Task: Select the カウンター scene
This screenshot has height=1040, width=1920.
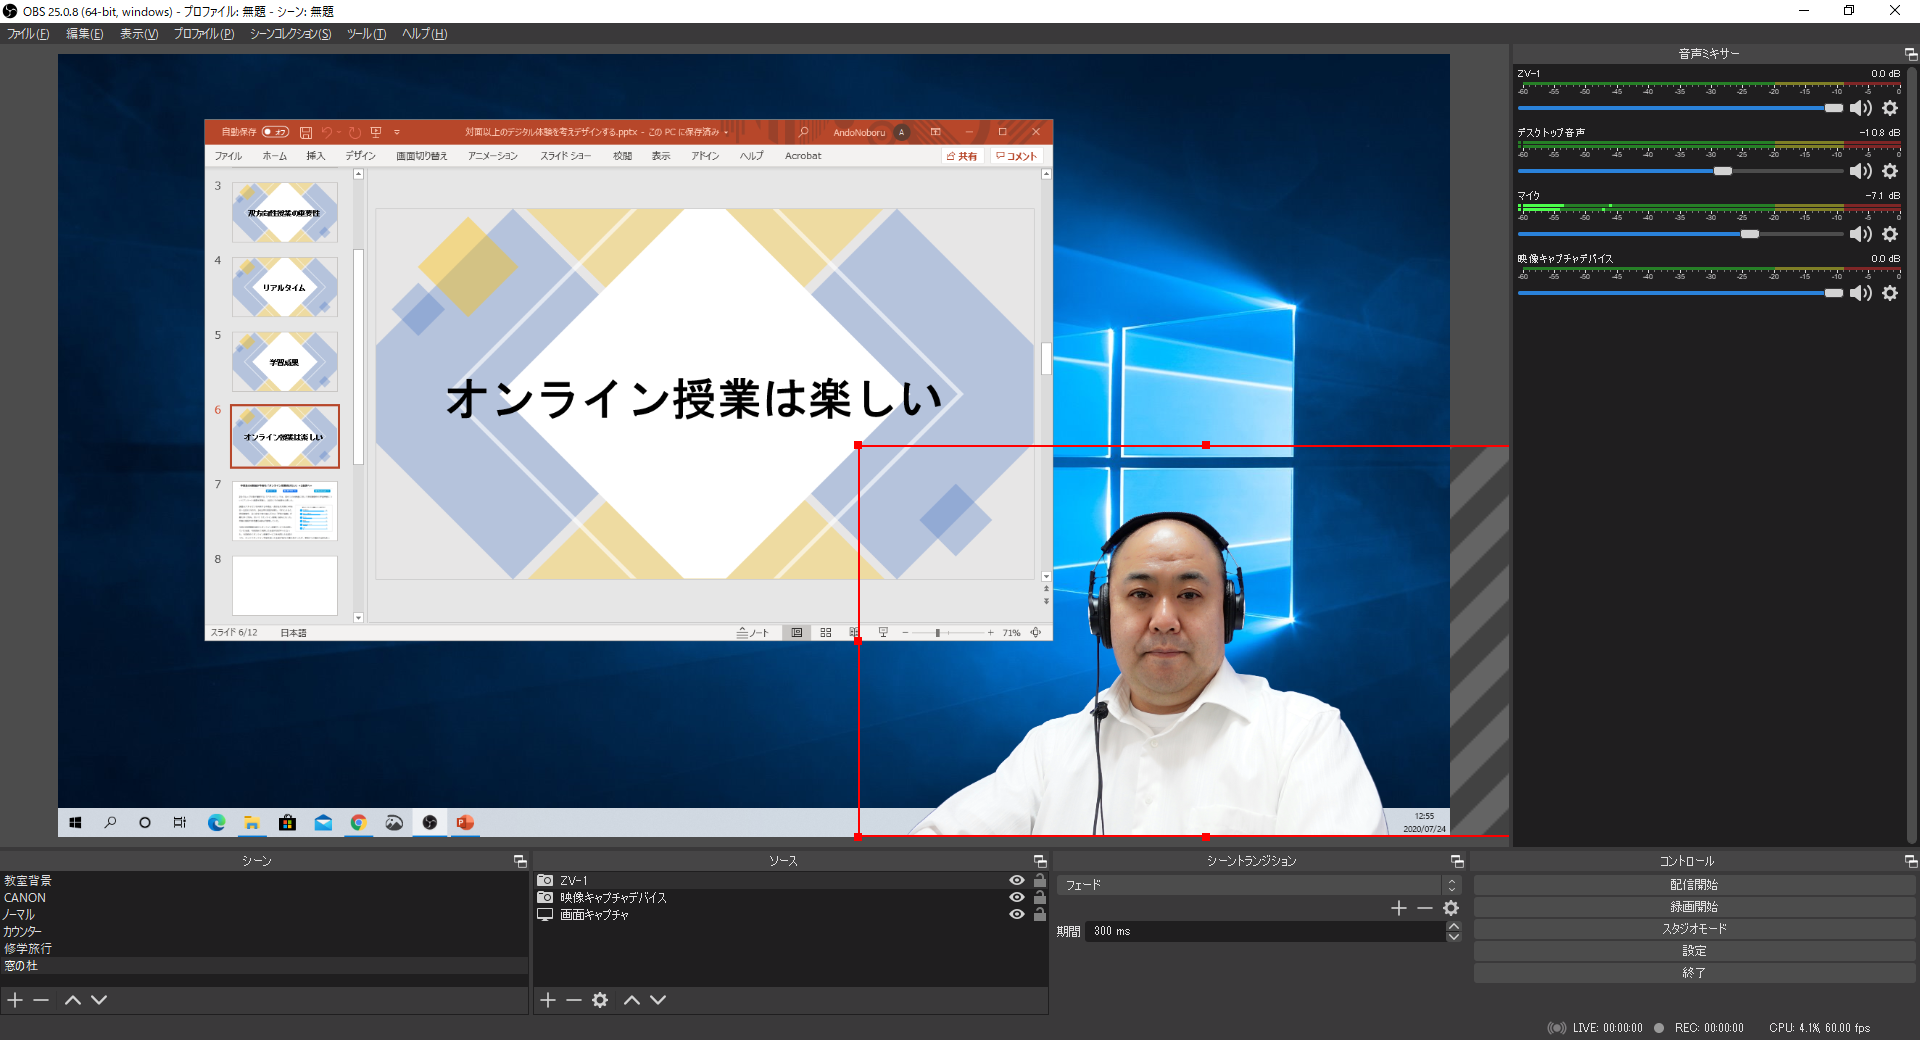Action: (x=264, y=932)
